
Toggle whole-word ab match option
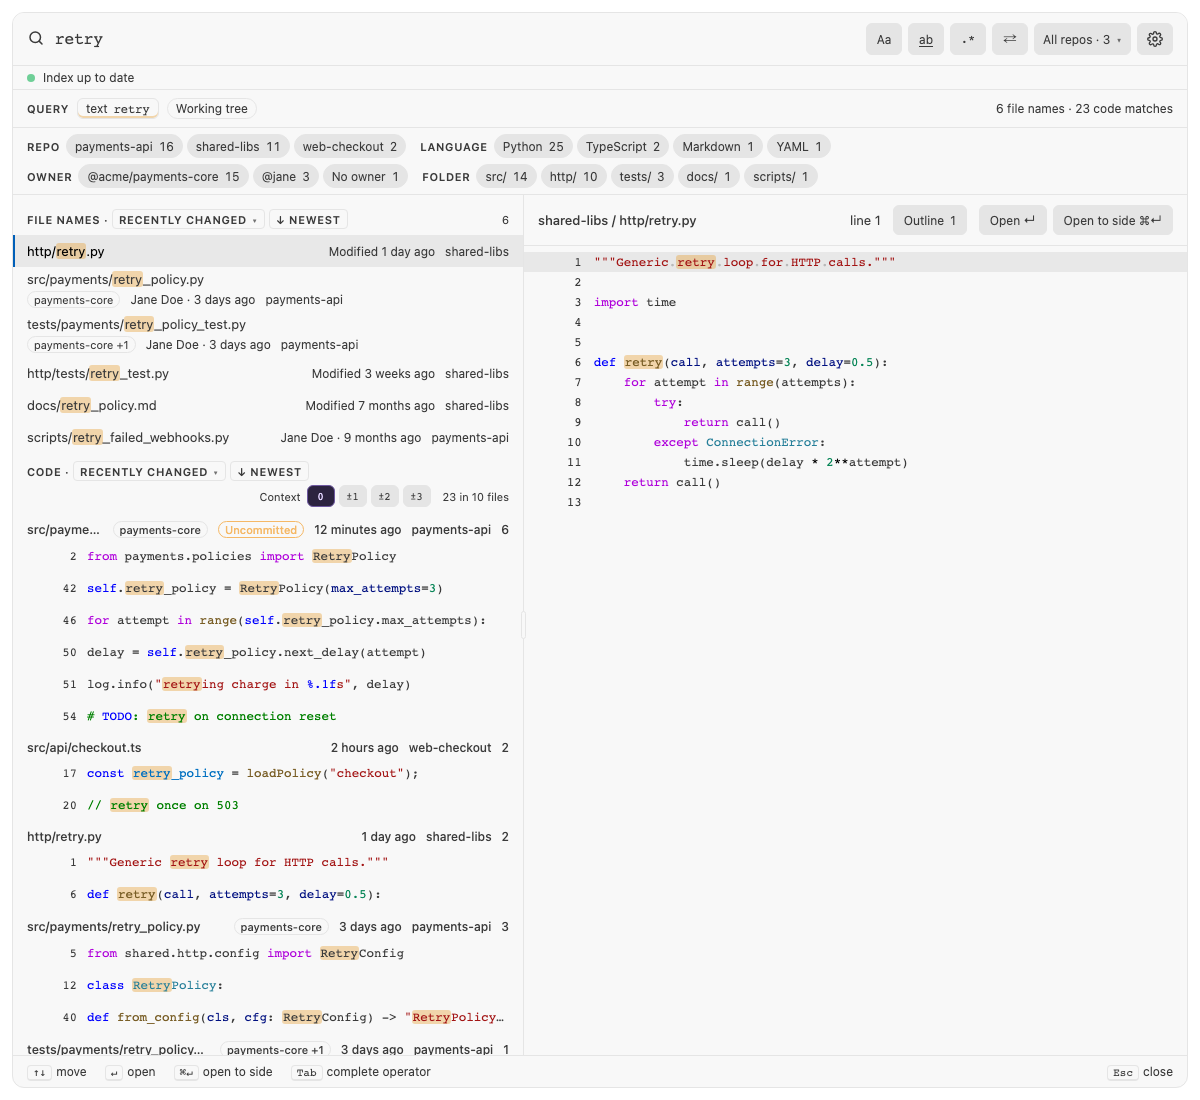point(926,39)
